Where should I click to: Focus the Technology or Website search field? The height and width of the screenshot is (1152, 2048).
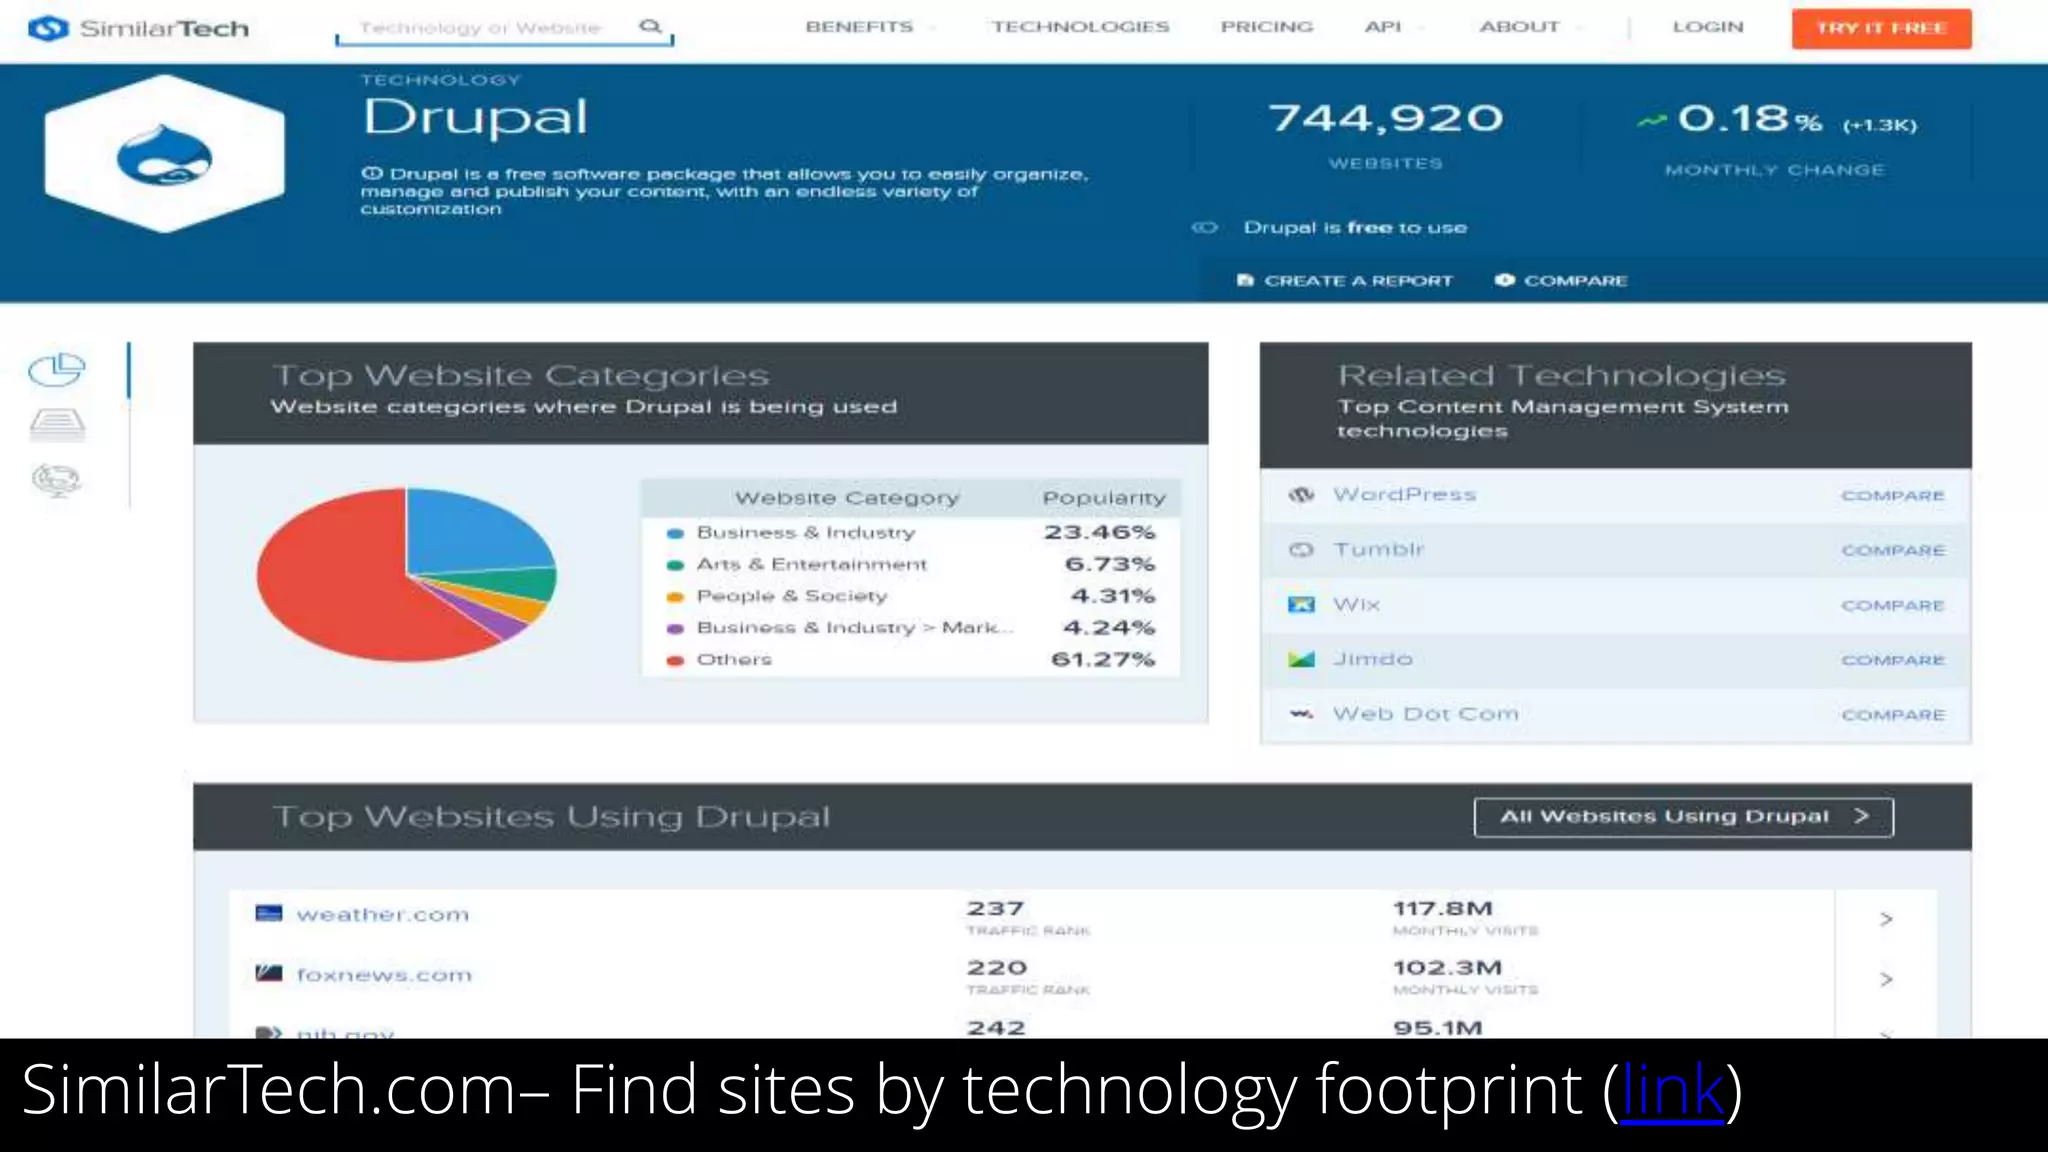[x=504, y=28]
